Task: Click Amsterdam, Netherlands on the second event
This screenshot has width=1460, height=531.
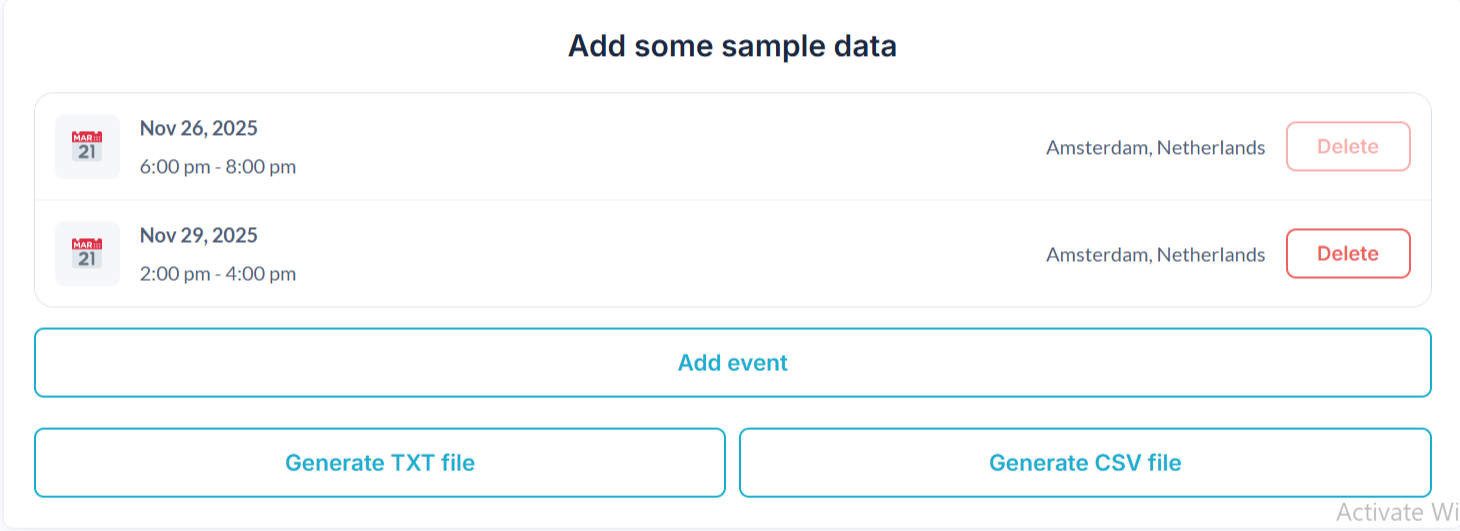Action: click(x=1155, y=255)
